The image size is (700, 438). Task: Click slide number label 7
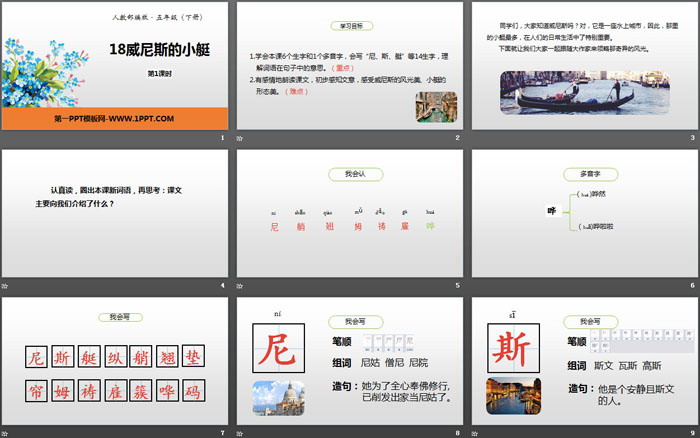222,433
